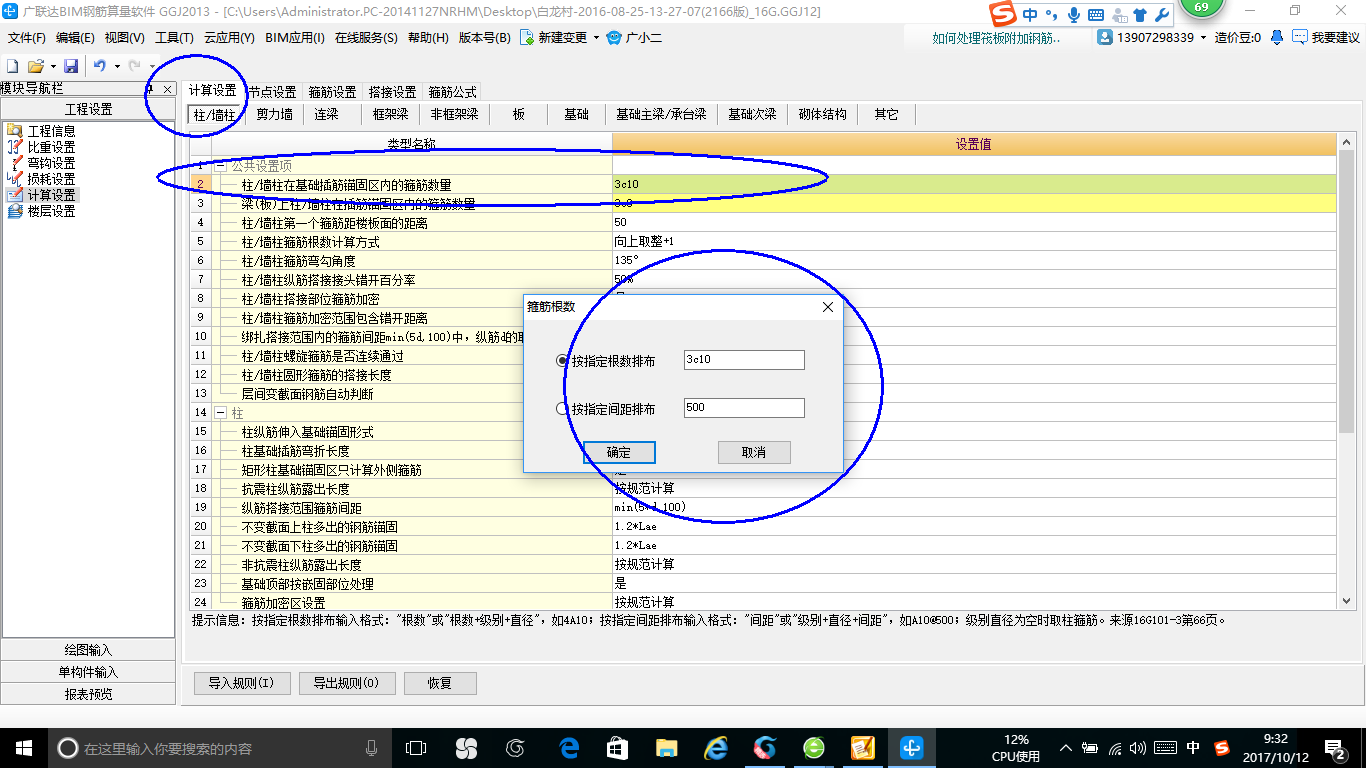The height and width of the screenshot is (768, 1366).
Task: Click the Sogou IME logo icon
Action: [1003, 14]
